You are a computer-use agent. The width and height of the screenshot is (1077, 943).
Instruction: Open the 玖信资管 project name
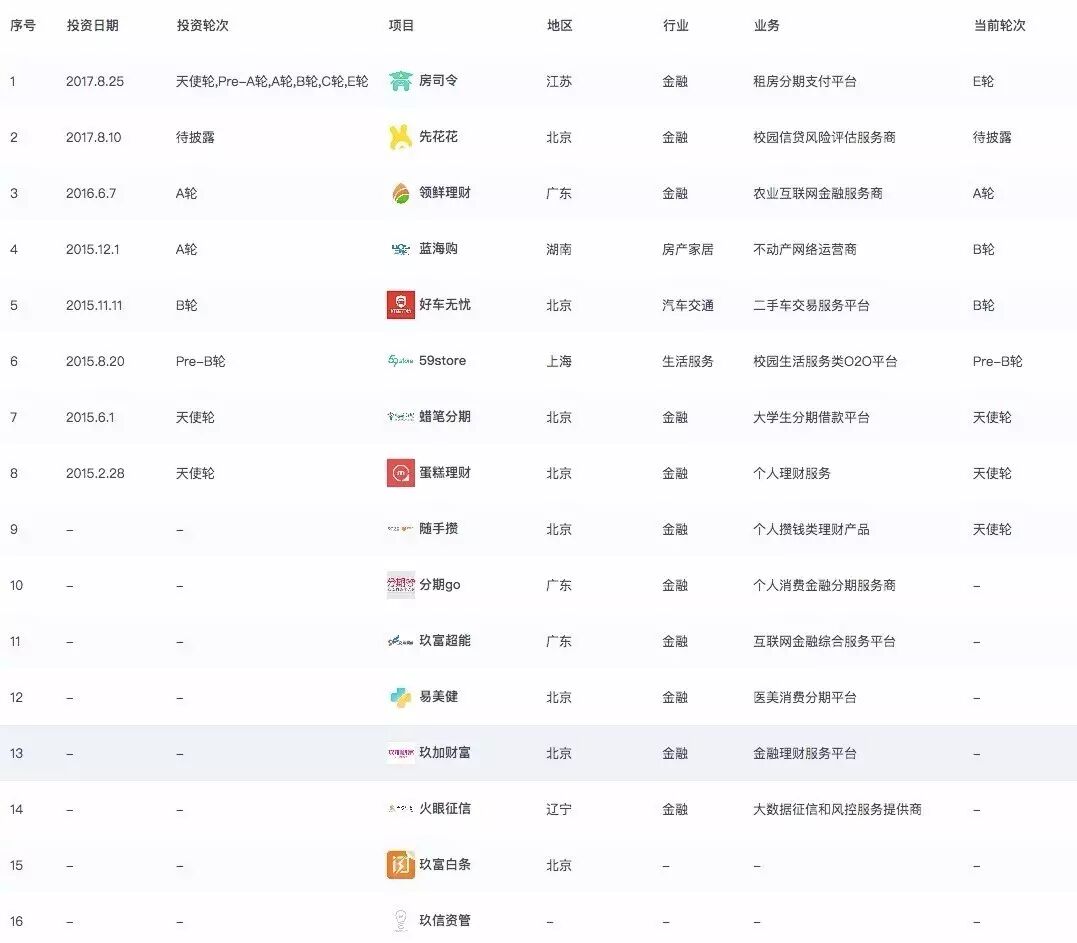(x=445, y=921)
